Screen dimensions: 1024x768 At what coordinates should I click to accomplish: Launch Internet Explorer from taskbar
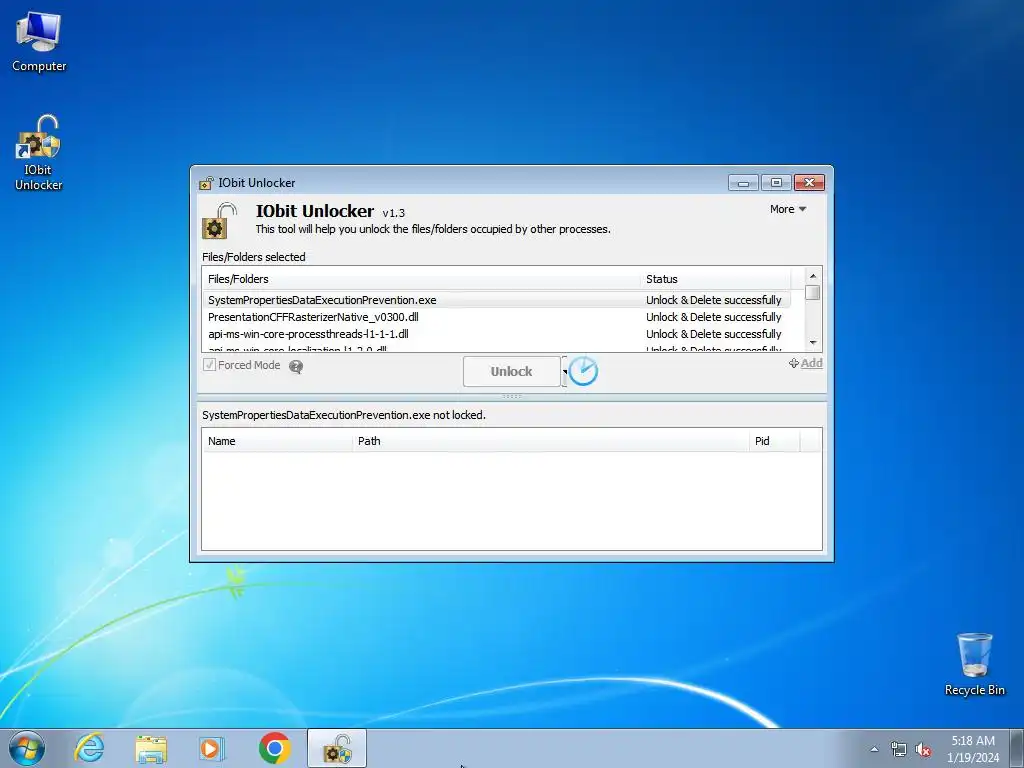[x=89, y=748]
